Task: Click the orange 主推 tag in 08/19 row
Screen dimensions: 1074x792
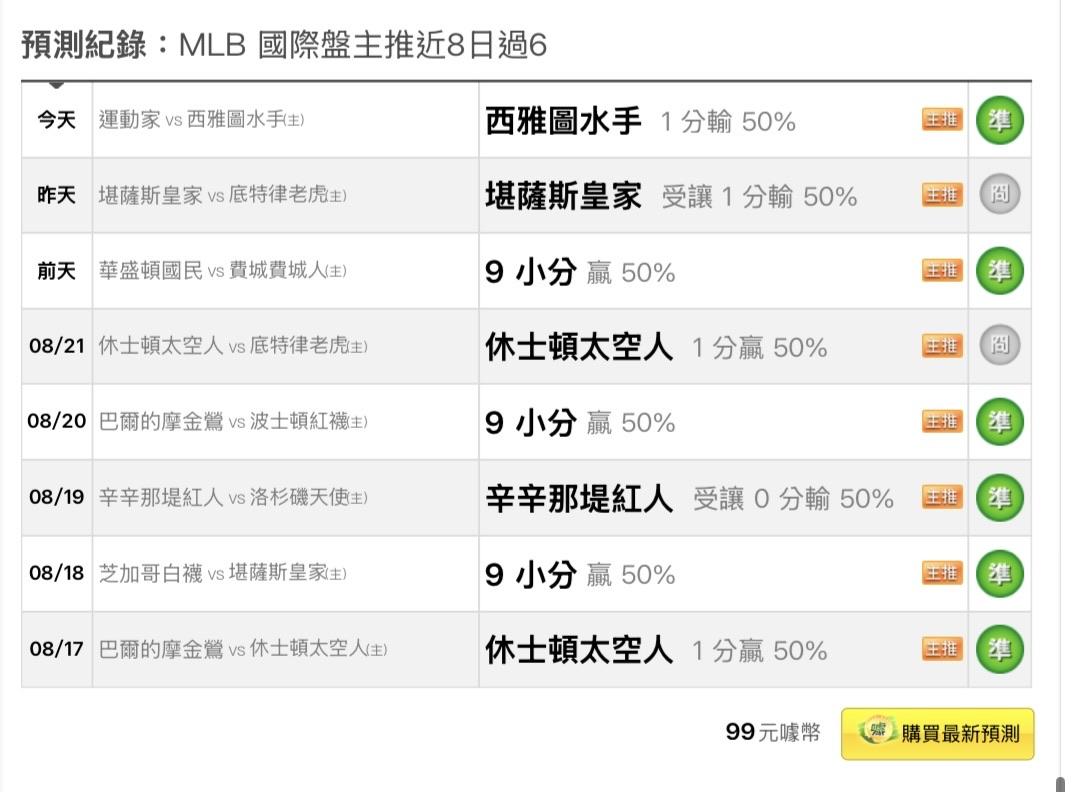Action: 942,497
